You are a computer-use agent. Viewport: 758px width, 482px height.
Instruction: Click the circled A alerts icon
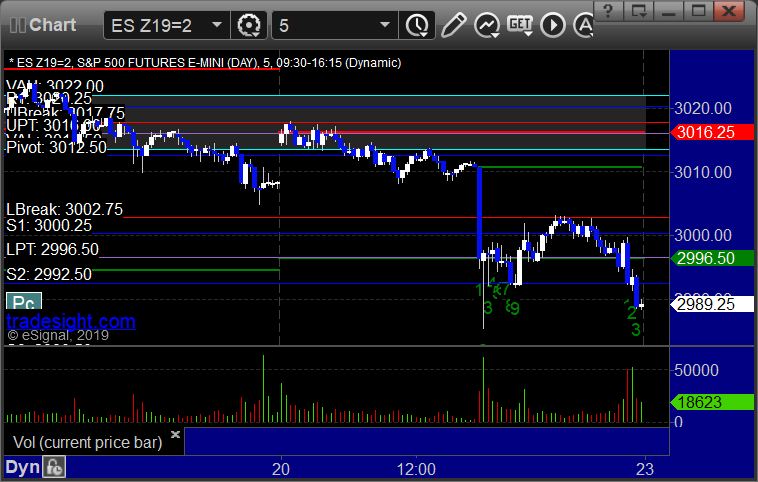coord(584,25)
